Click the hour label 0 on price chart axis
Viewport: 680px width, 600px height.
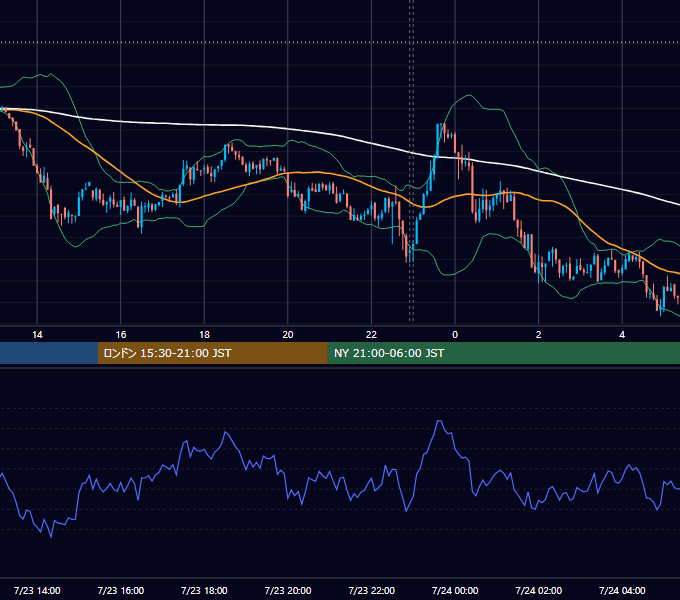[455, 335]
